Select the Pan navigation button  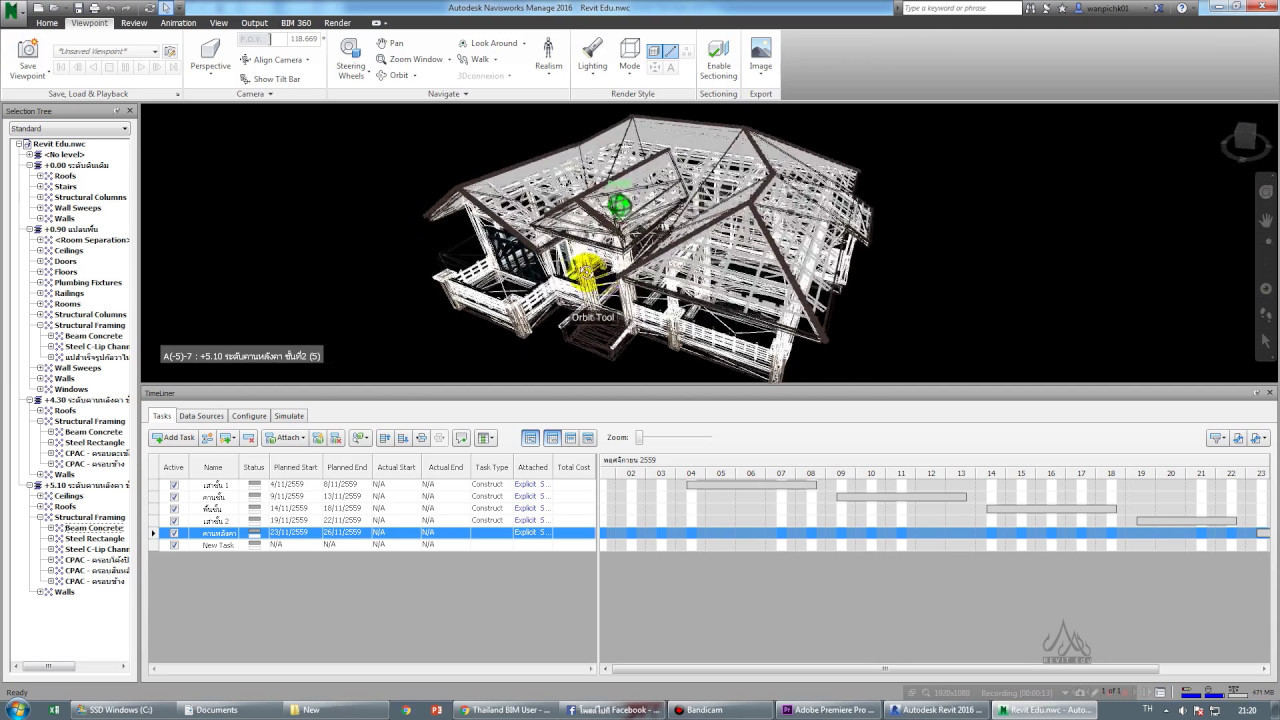click(390, 43)
